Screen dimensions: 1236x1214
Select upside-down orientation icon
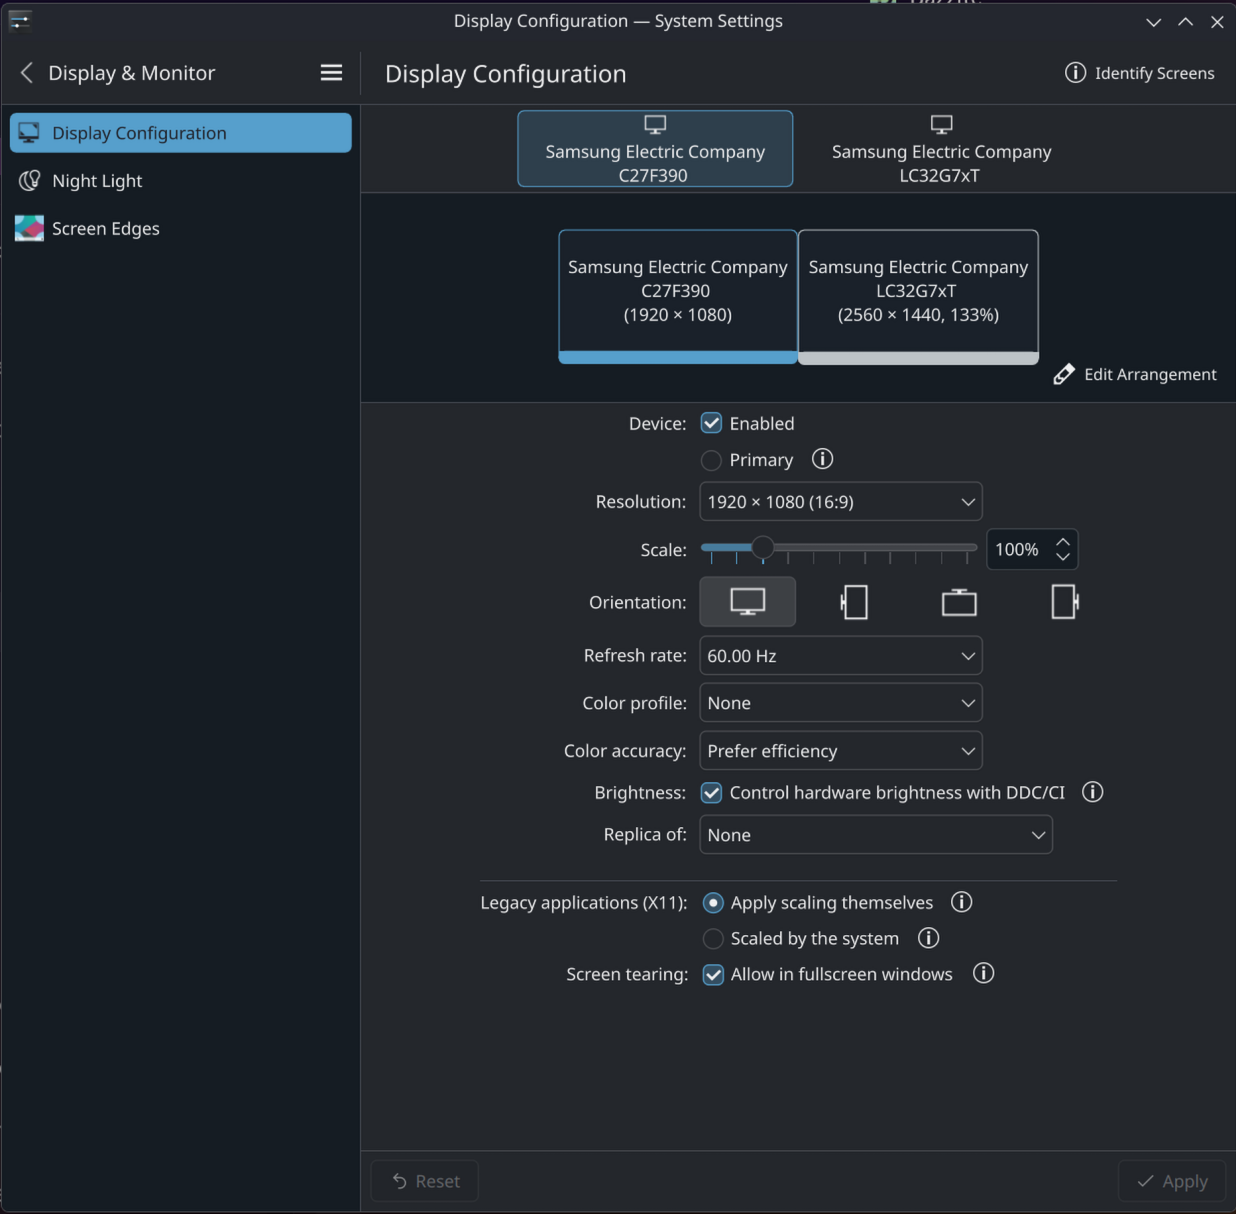click(x=959, y=602)
